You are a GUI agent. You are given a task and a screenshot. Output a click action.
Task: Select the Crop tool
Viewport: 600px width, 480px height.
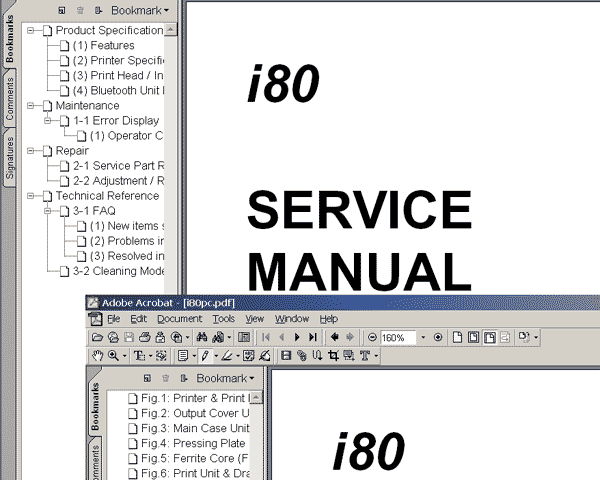click(x=333, y=356)
